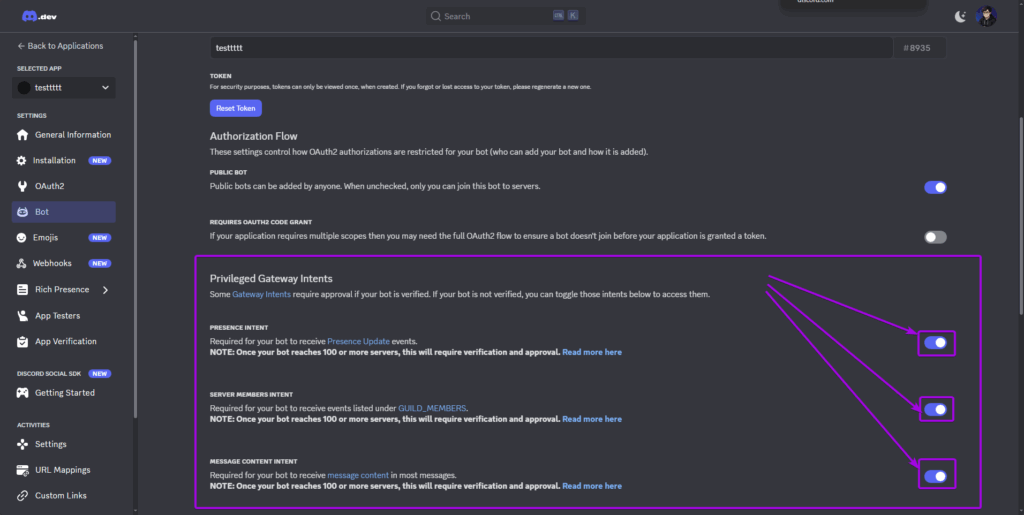
Task: Disable the Presence Intent toggle
Action: point(935,343)
